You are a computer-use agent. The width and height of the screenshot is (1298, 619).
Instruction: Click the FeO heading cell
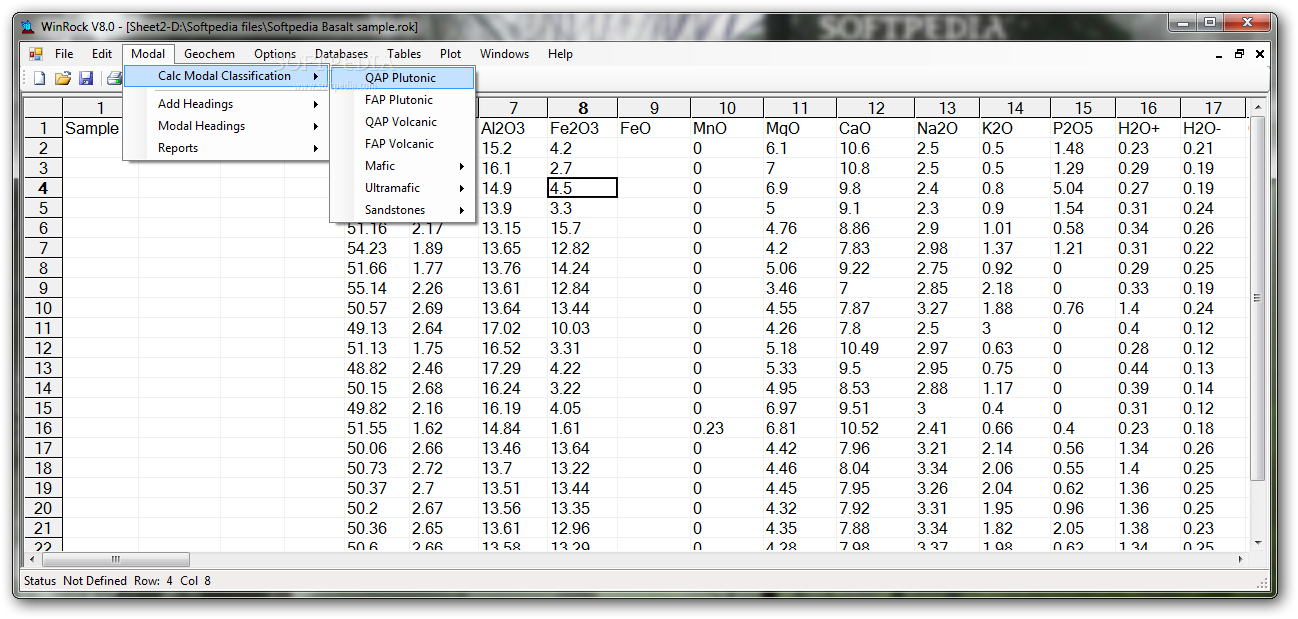coord(653,128)
